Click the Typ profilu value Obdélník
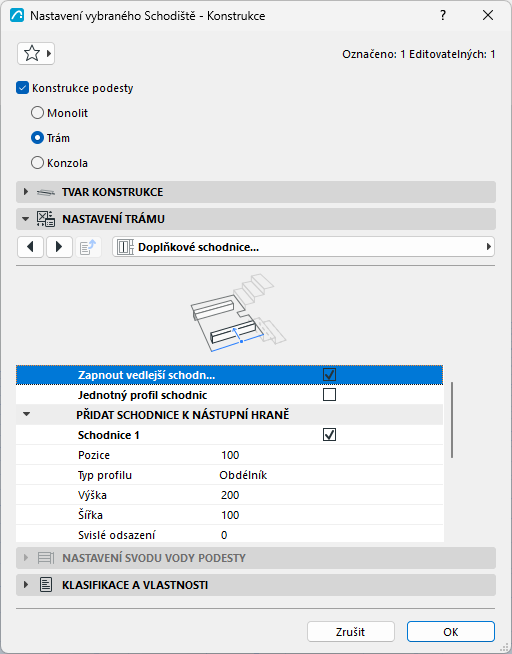Viewport: 512px width, 654px height. coord(243,475)
